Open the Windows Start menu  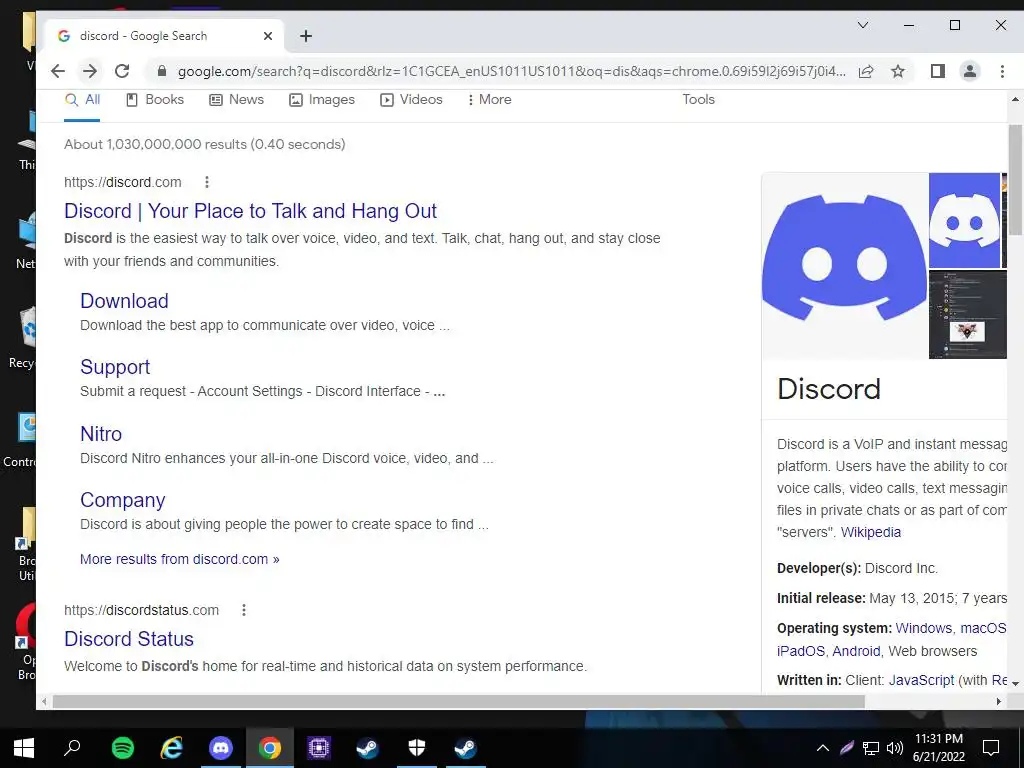tap(24, 748)
